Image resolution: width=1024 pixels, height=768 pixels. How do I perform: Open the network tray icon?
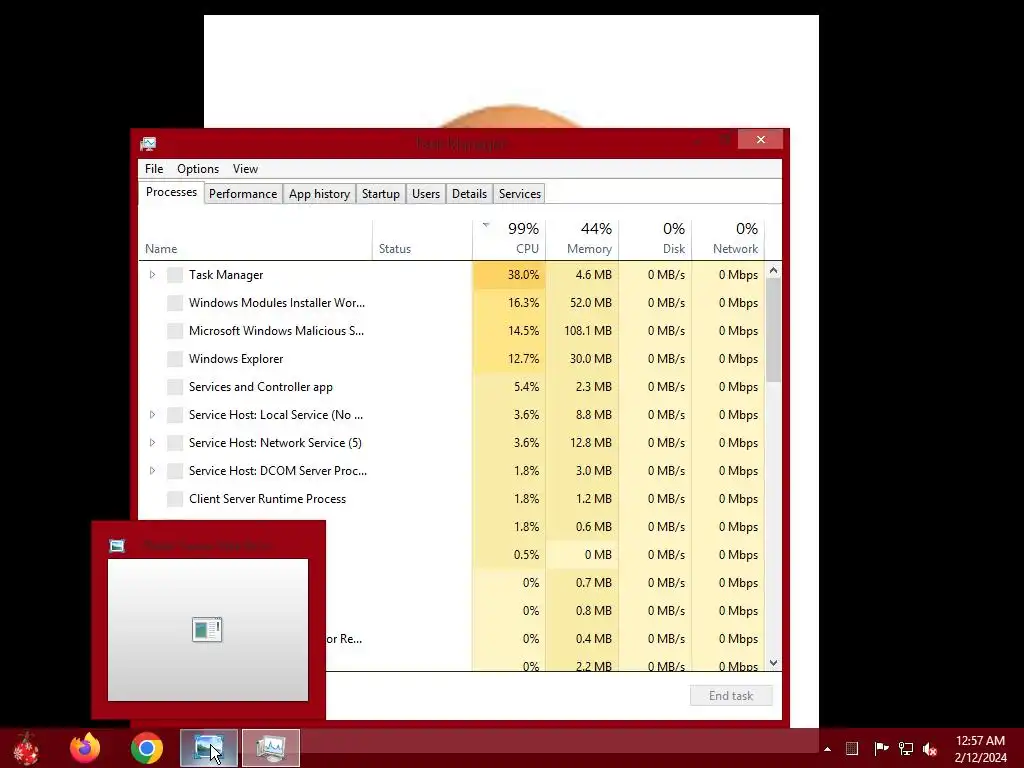906,748
